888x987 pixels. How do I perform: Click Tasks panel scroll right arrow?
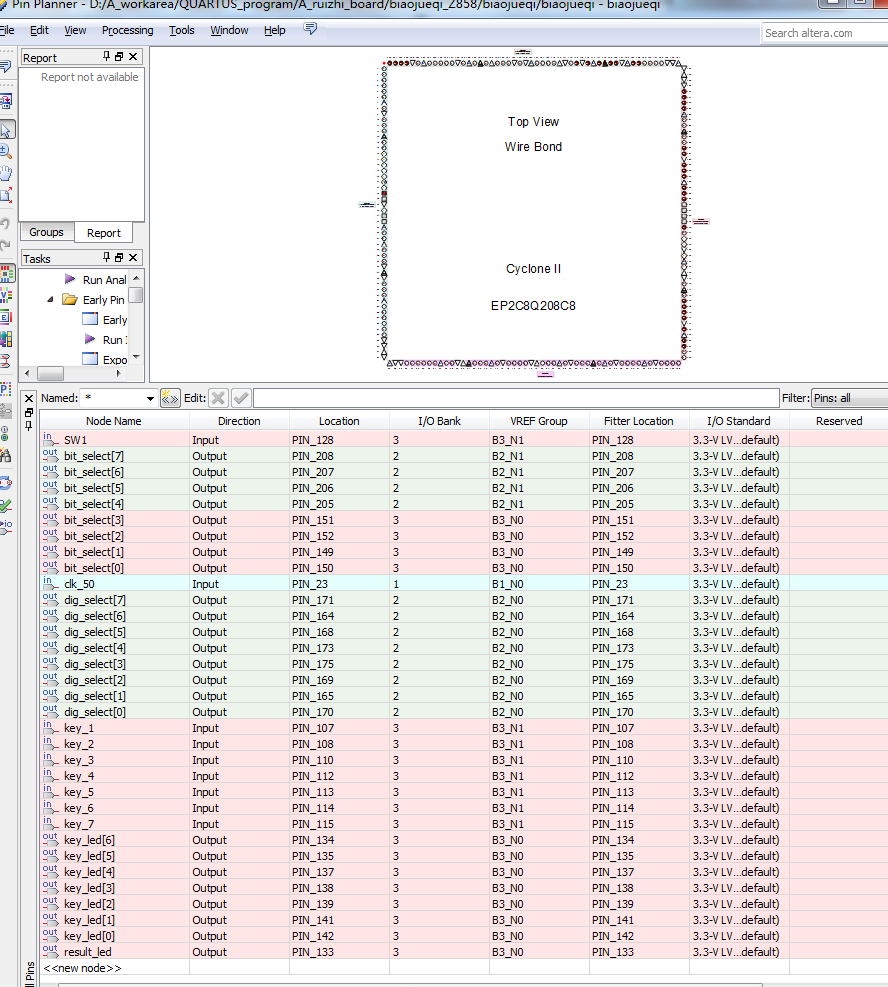(119, 373)
